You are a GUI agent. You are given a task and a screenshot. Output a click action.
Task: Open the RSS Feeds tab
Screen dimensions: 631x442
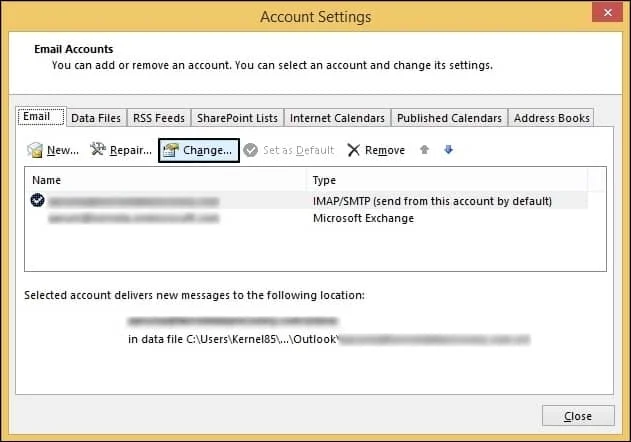[159, 118]
